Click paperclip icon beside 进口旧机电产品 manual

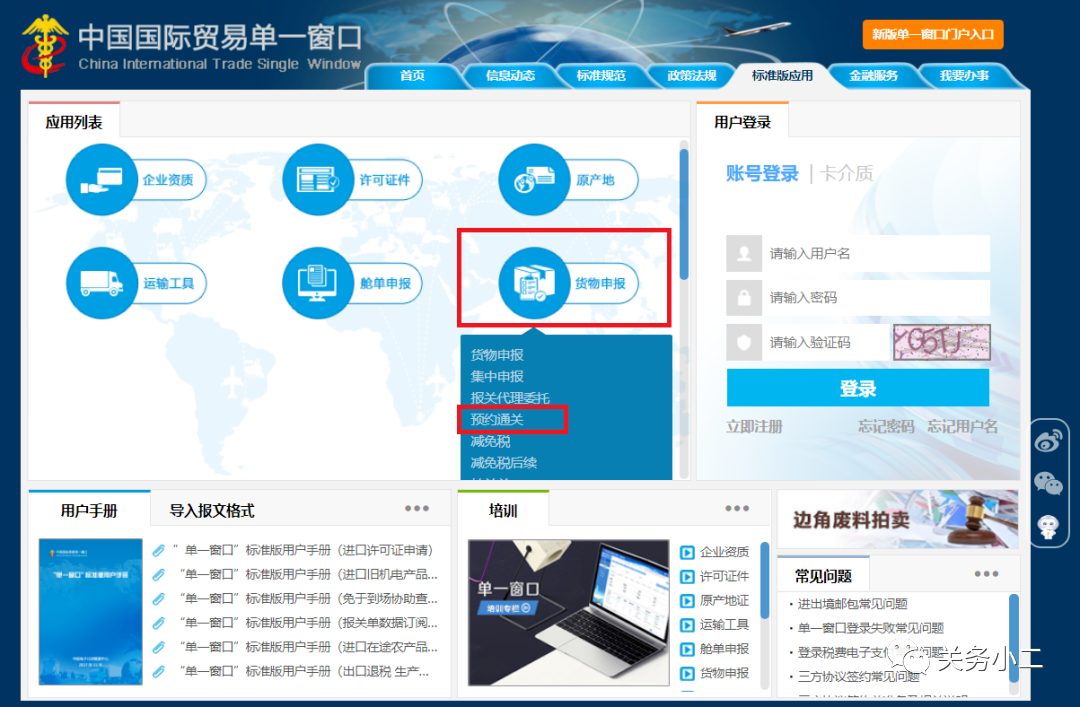coord(158,575)
